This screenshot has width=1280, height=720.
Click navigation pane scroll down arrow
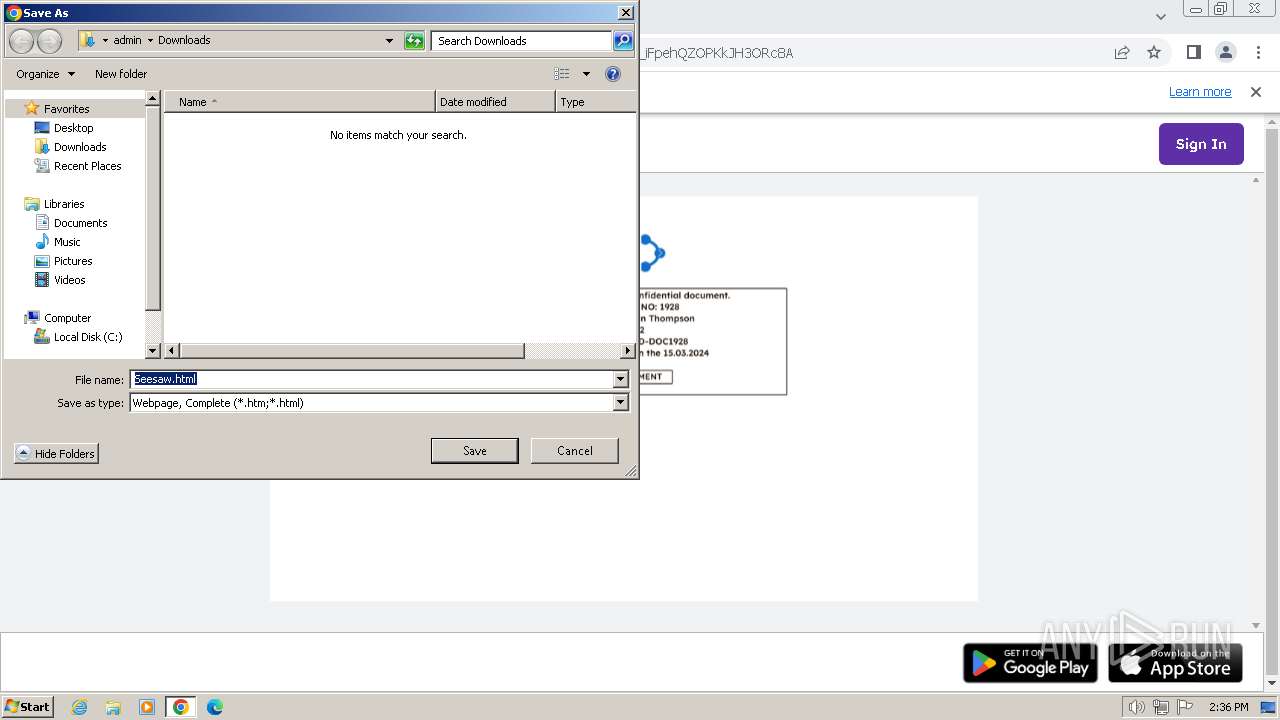tap(153, 351)
